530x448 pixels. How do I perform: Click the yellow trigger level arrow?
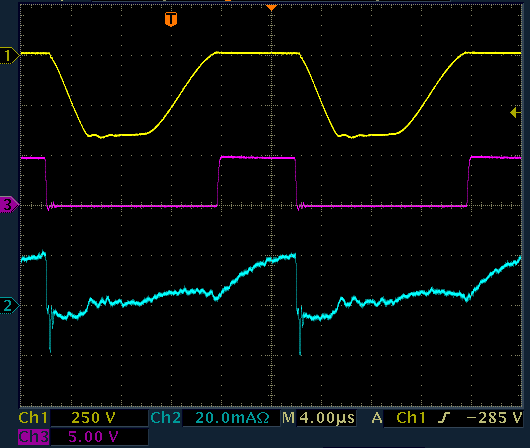[x=515, y=113]
